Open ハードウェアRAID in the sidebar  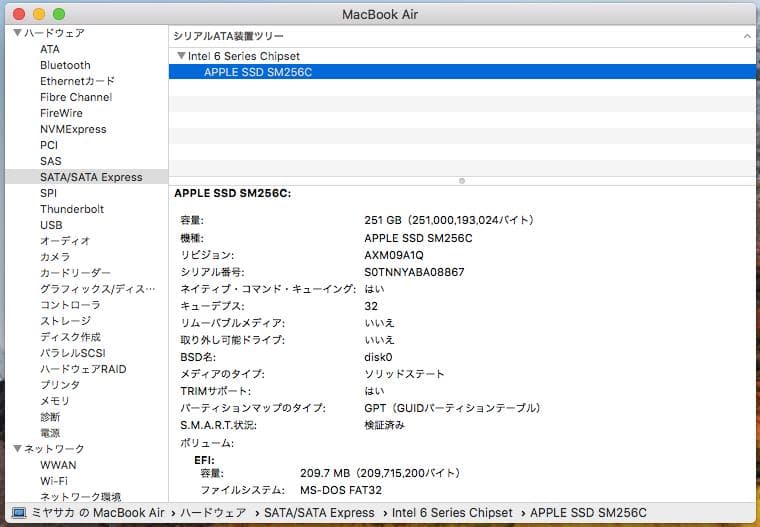tap(83, 369)
